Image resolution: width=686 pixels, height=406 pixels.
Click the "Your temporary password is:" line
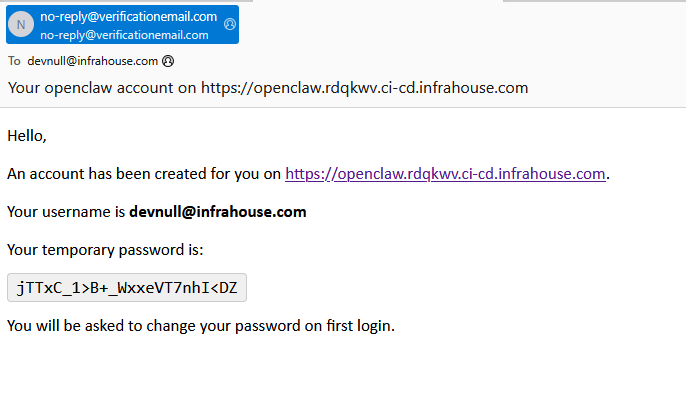click(x=105, y=250)
